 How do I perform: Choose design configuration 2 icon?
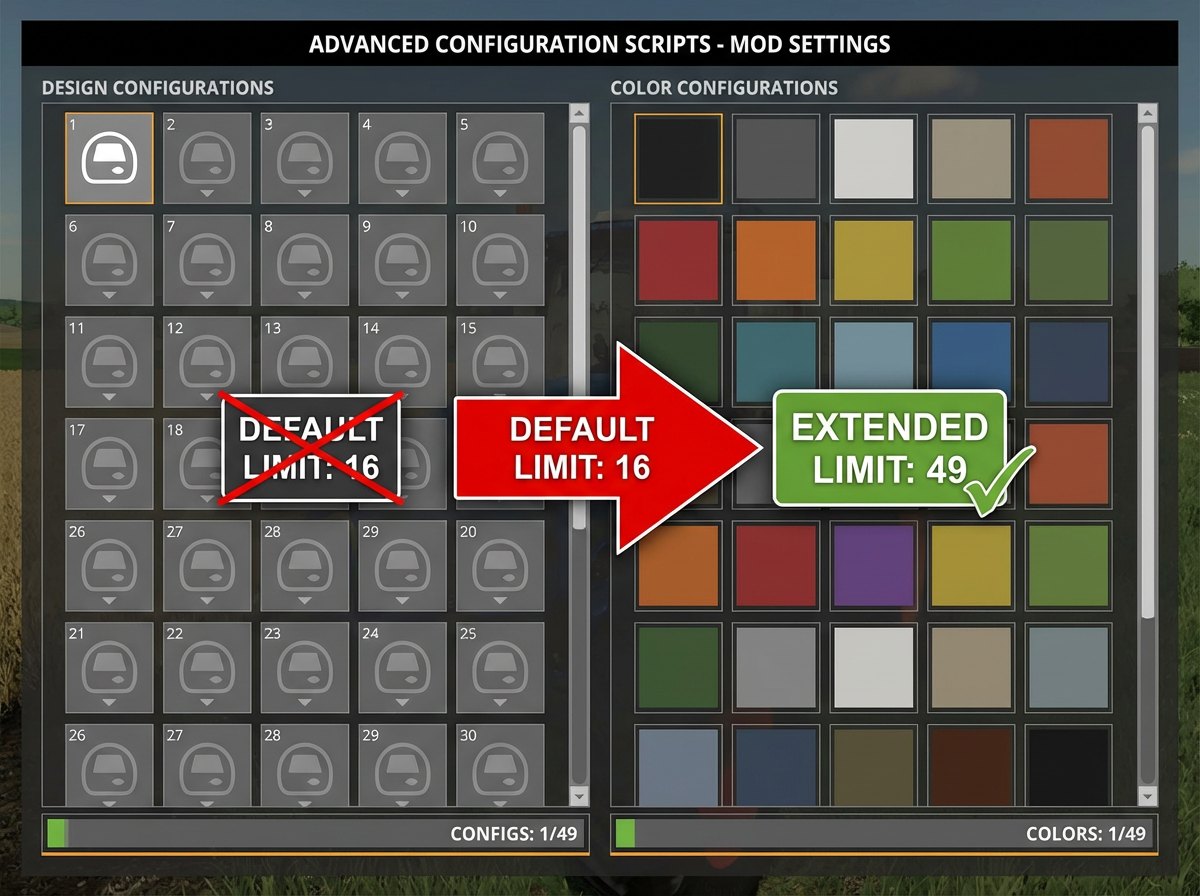point(207,159)
